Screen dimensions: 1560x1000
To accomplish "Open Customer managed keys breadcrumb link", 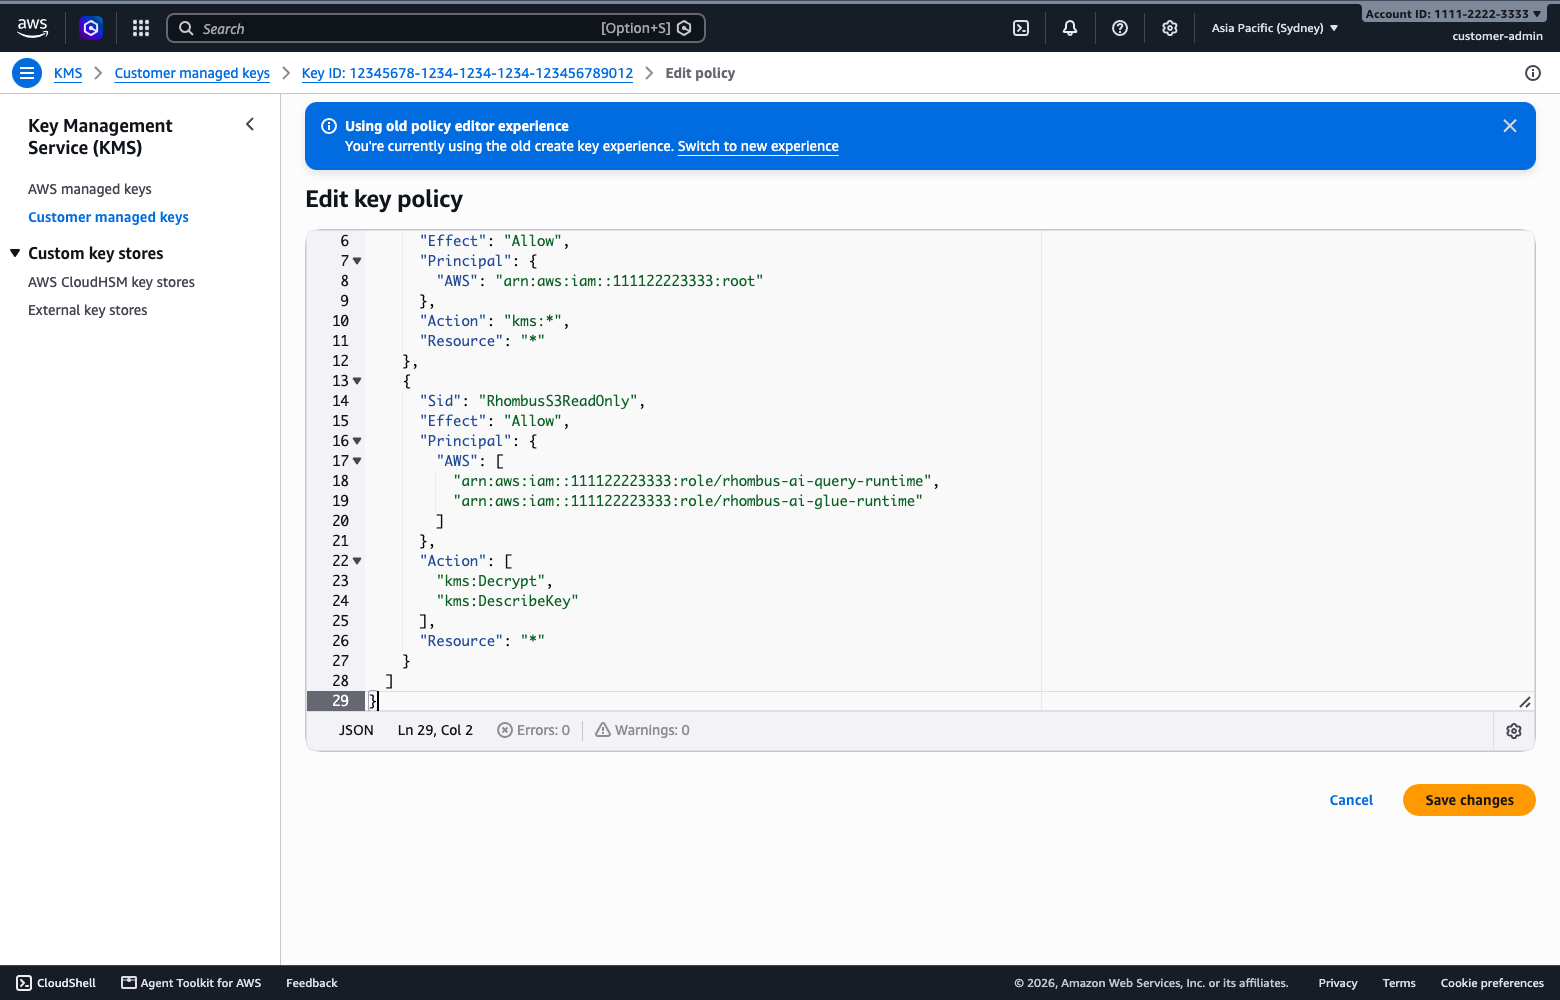I will point(192,73).
